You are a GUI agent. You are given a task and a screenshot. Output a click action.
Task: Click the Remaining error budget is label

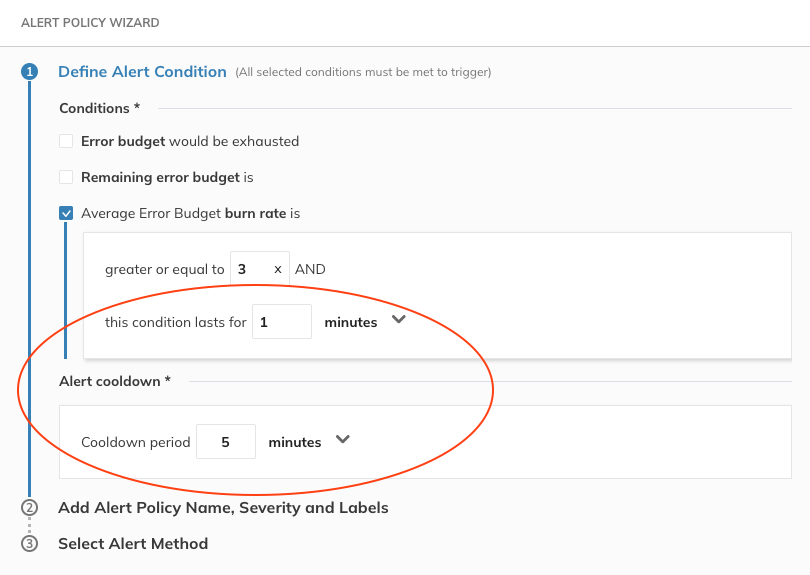[167, 177]
